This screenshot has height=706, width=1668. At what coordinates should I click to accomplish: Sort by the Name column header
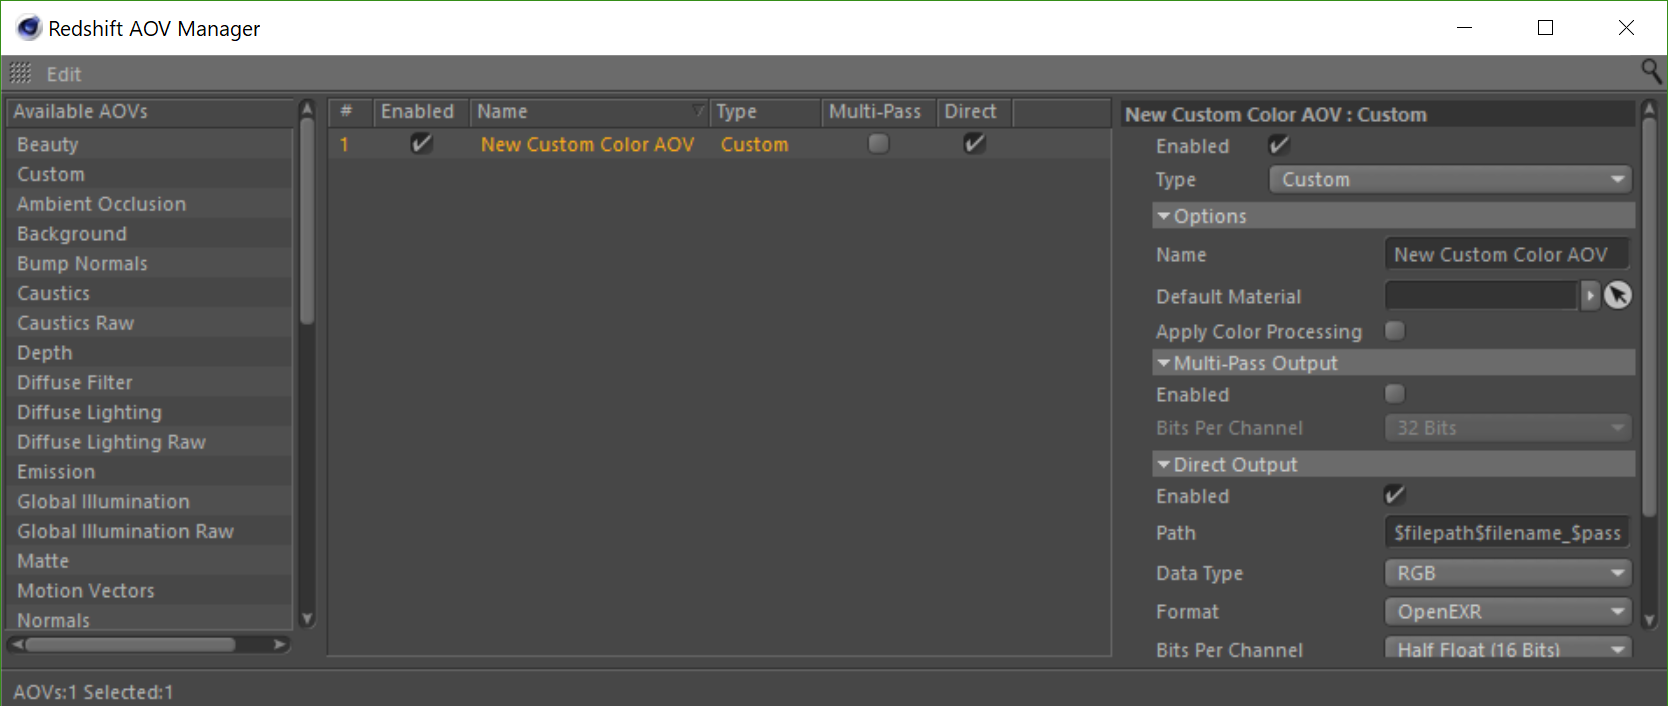[x=589, y=112]
